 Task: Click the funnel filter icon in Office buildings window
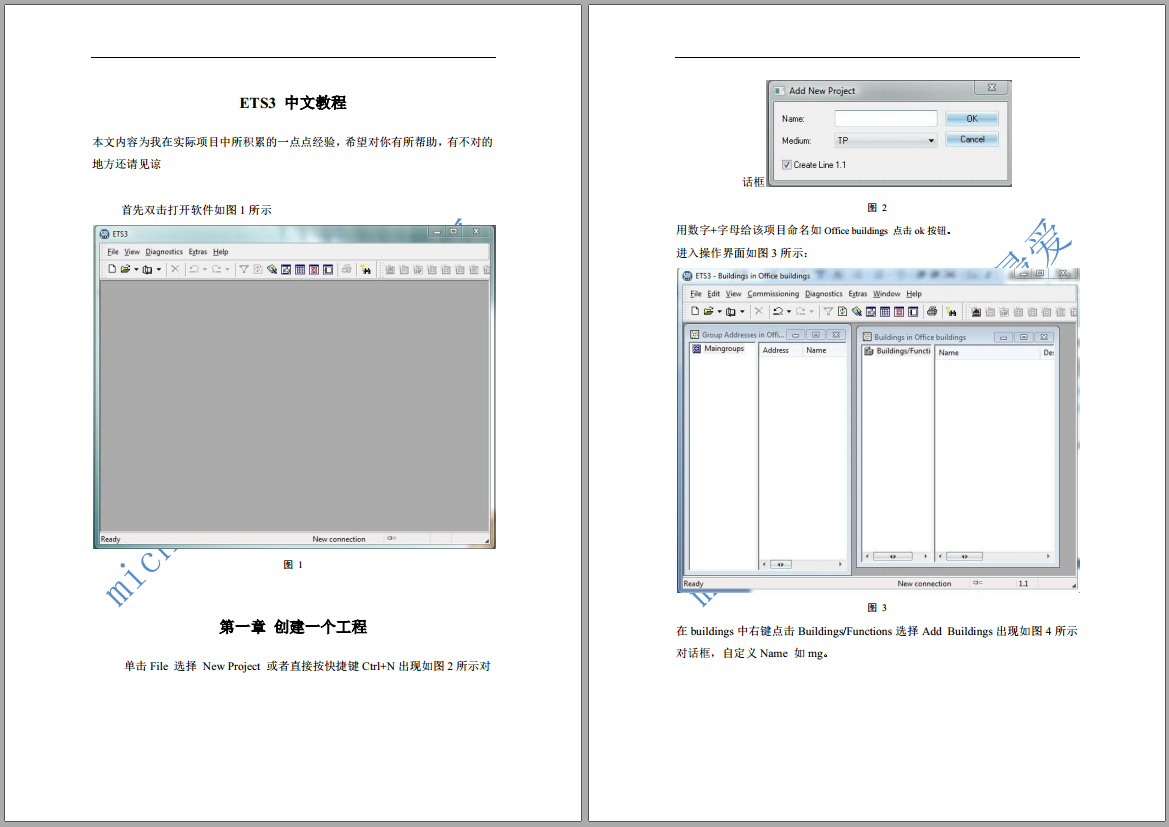(828, 312)
